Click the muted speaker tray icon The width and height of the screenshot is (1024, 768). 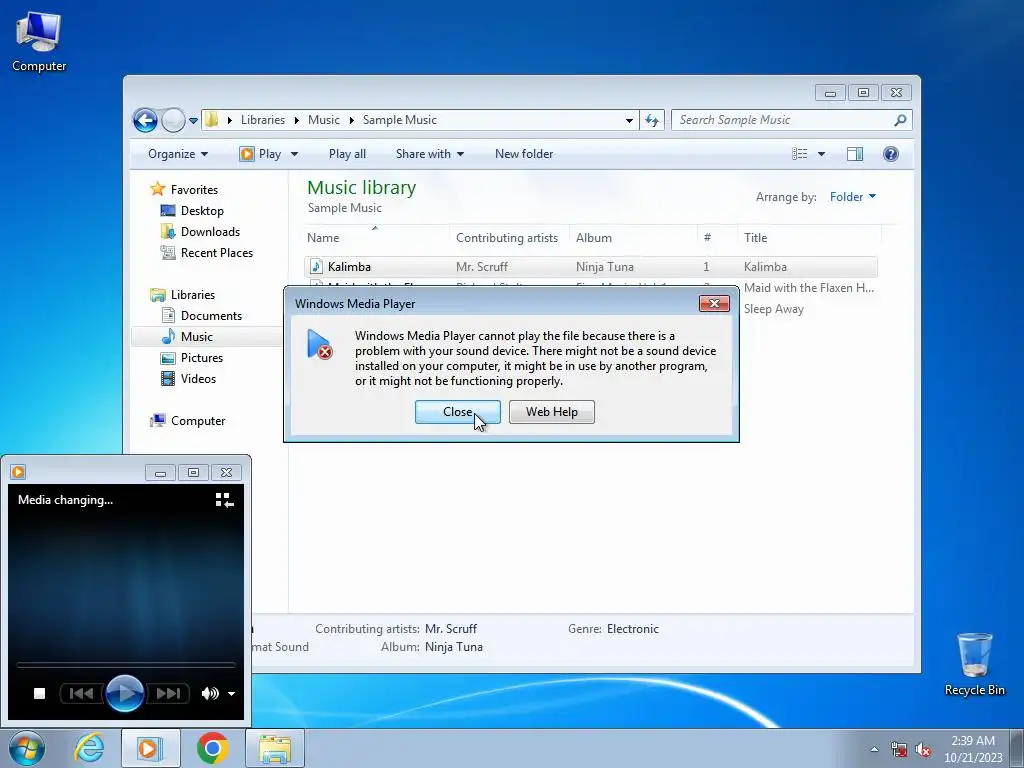[923, 750]
